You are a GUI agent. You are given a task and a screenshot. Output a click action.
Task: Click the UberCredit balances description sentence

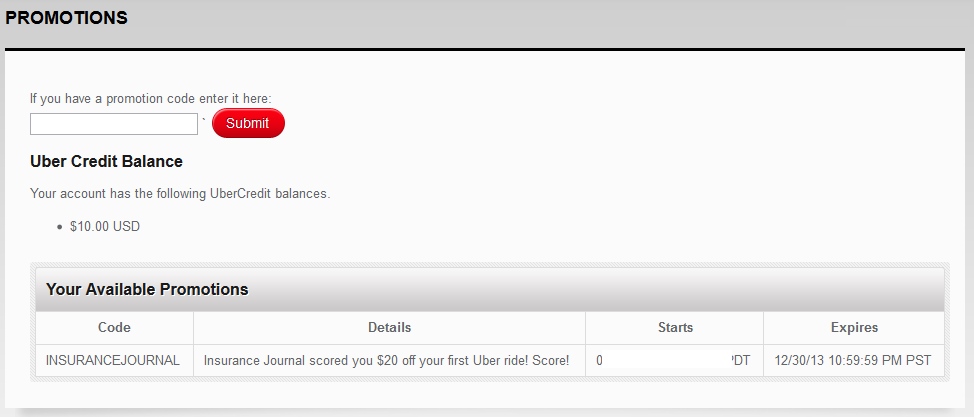[180, 193]
